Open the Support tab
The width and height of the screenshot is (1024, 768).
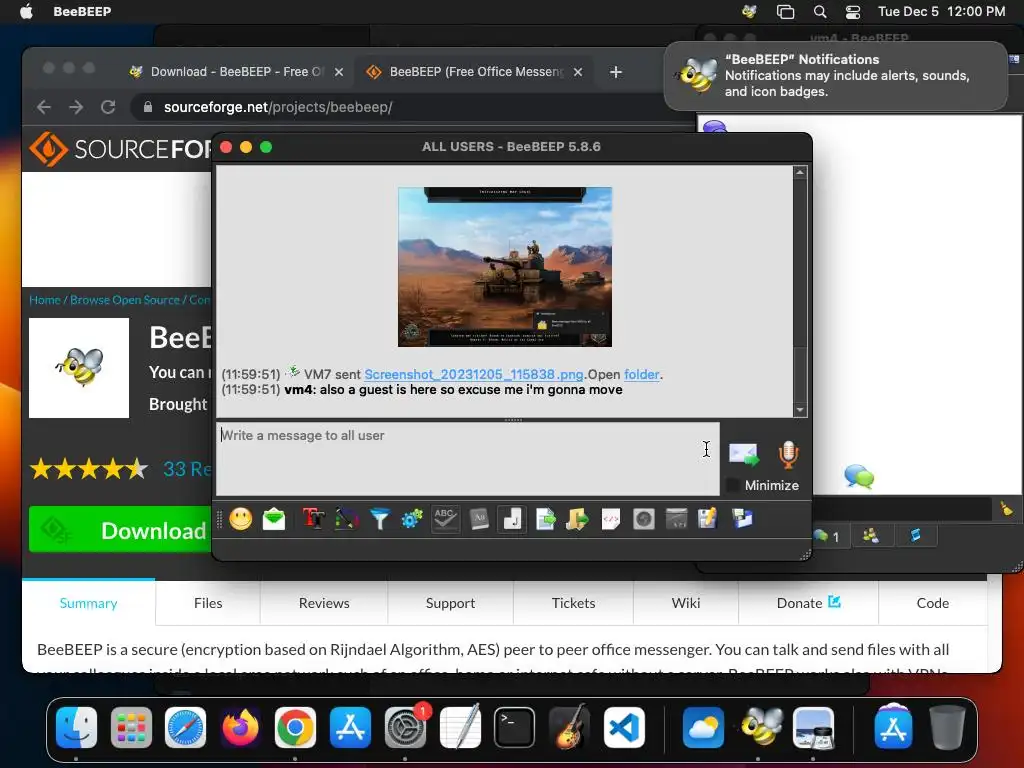[x=451, y=603]
